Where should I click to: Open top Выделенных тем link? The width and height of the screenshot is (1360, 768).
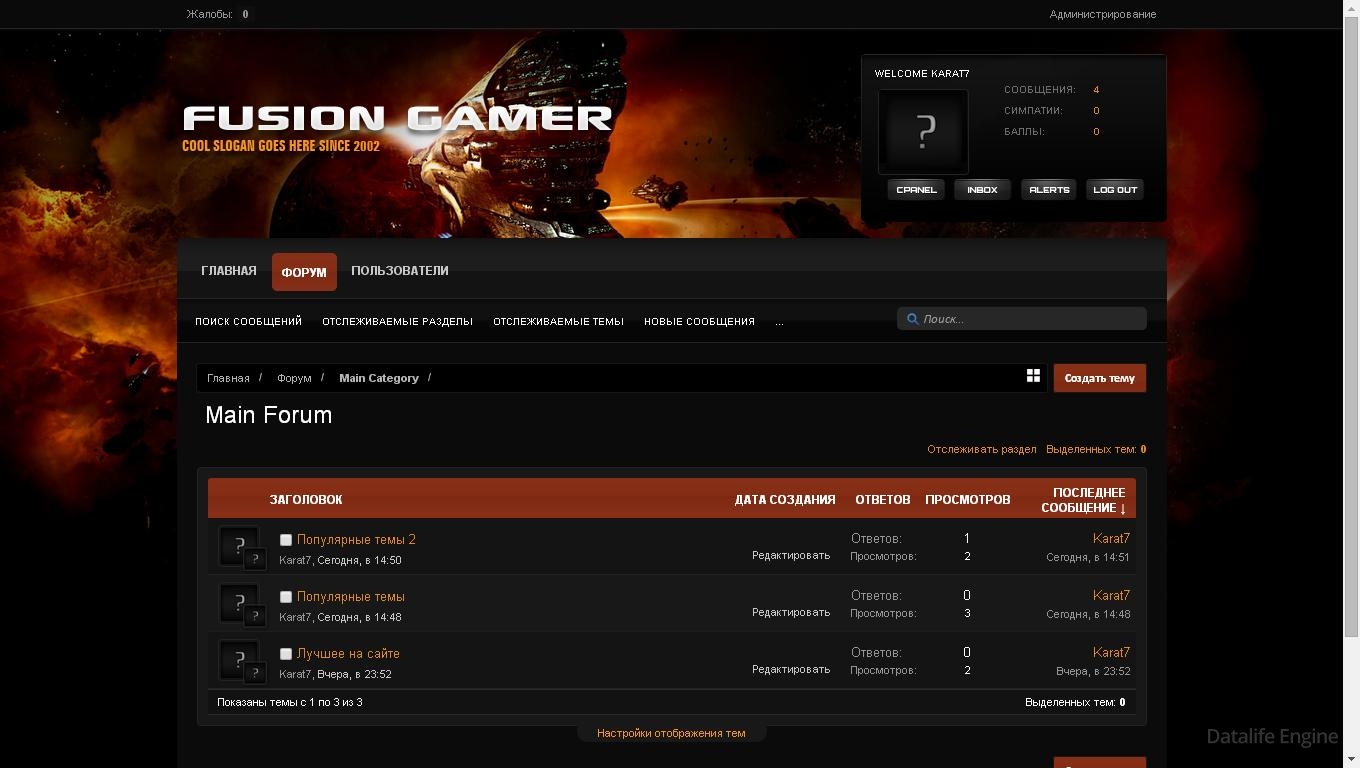(x=1096, y=450)
